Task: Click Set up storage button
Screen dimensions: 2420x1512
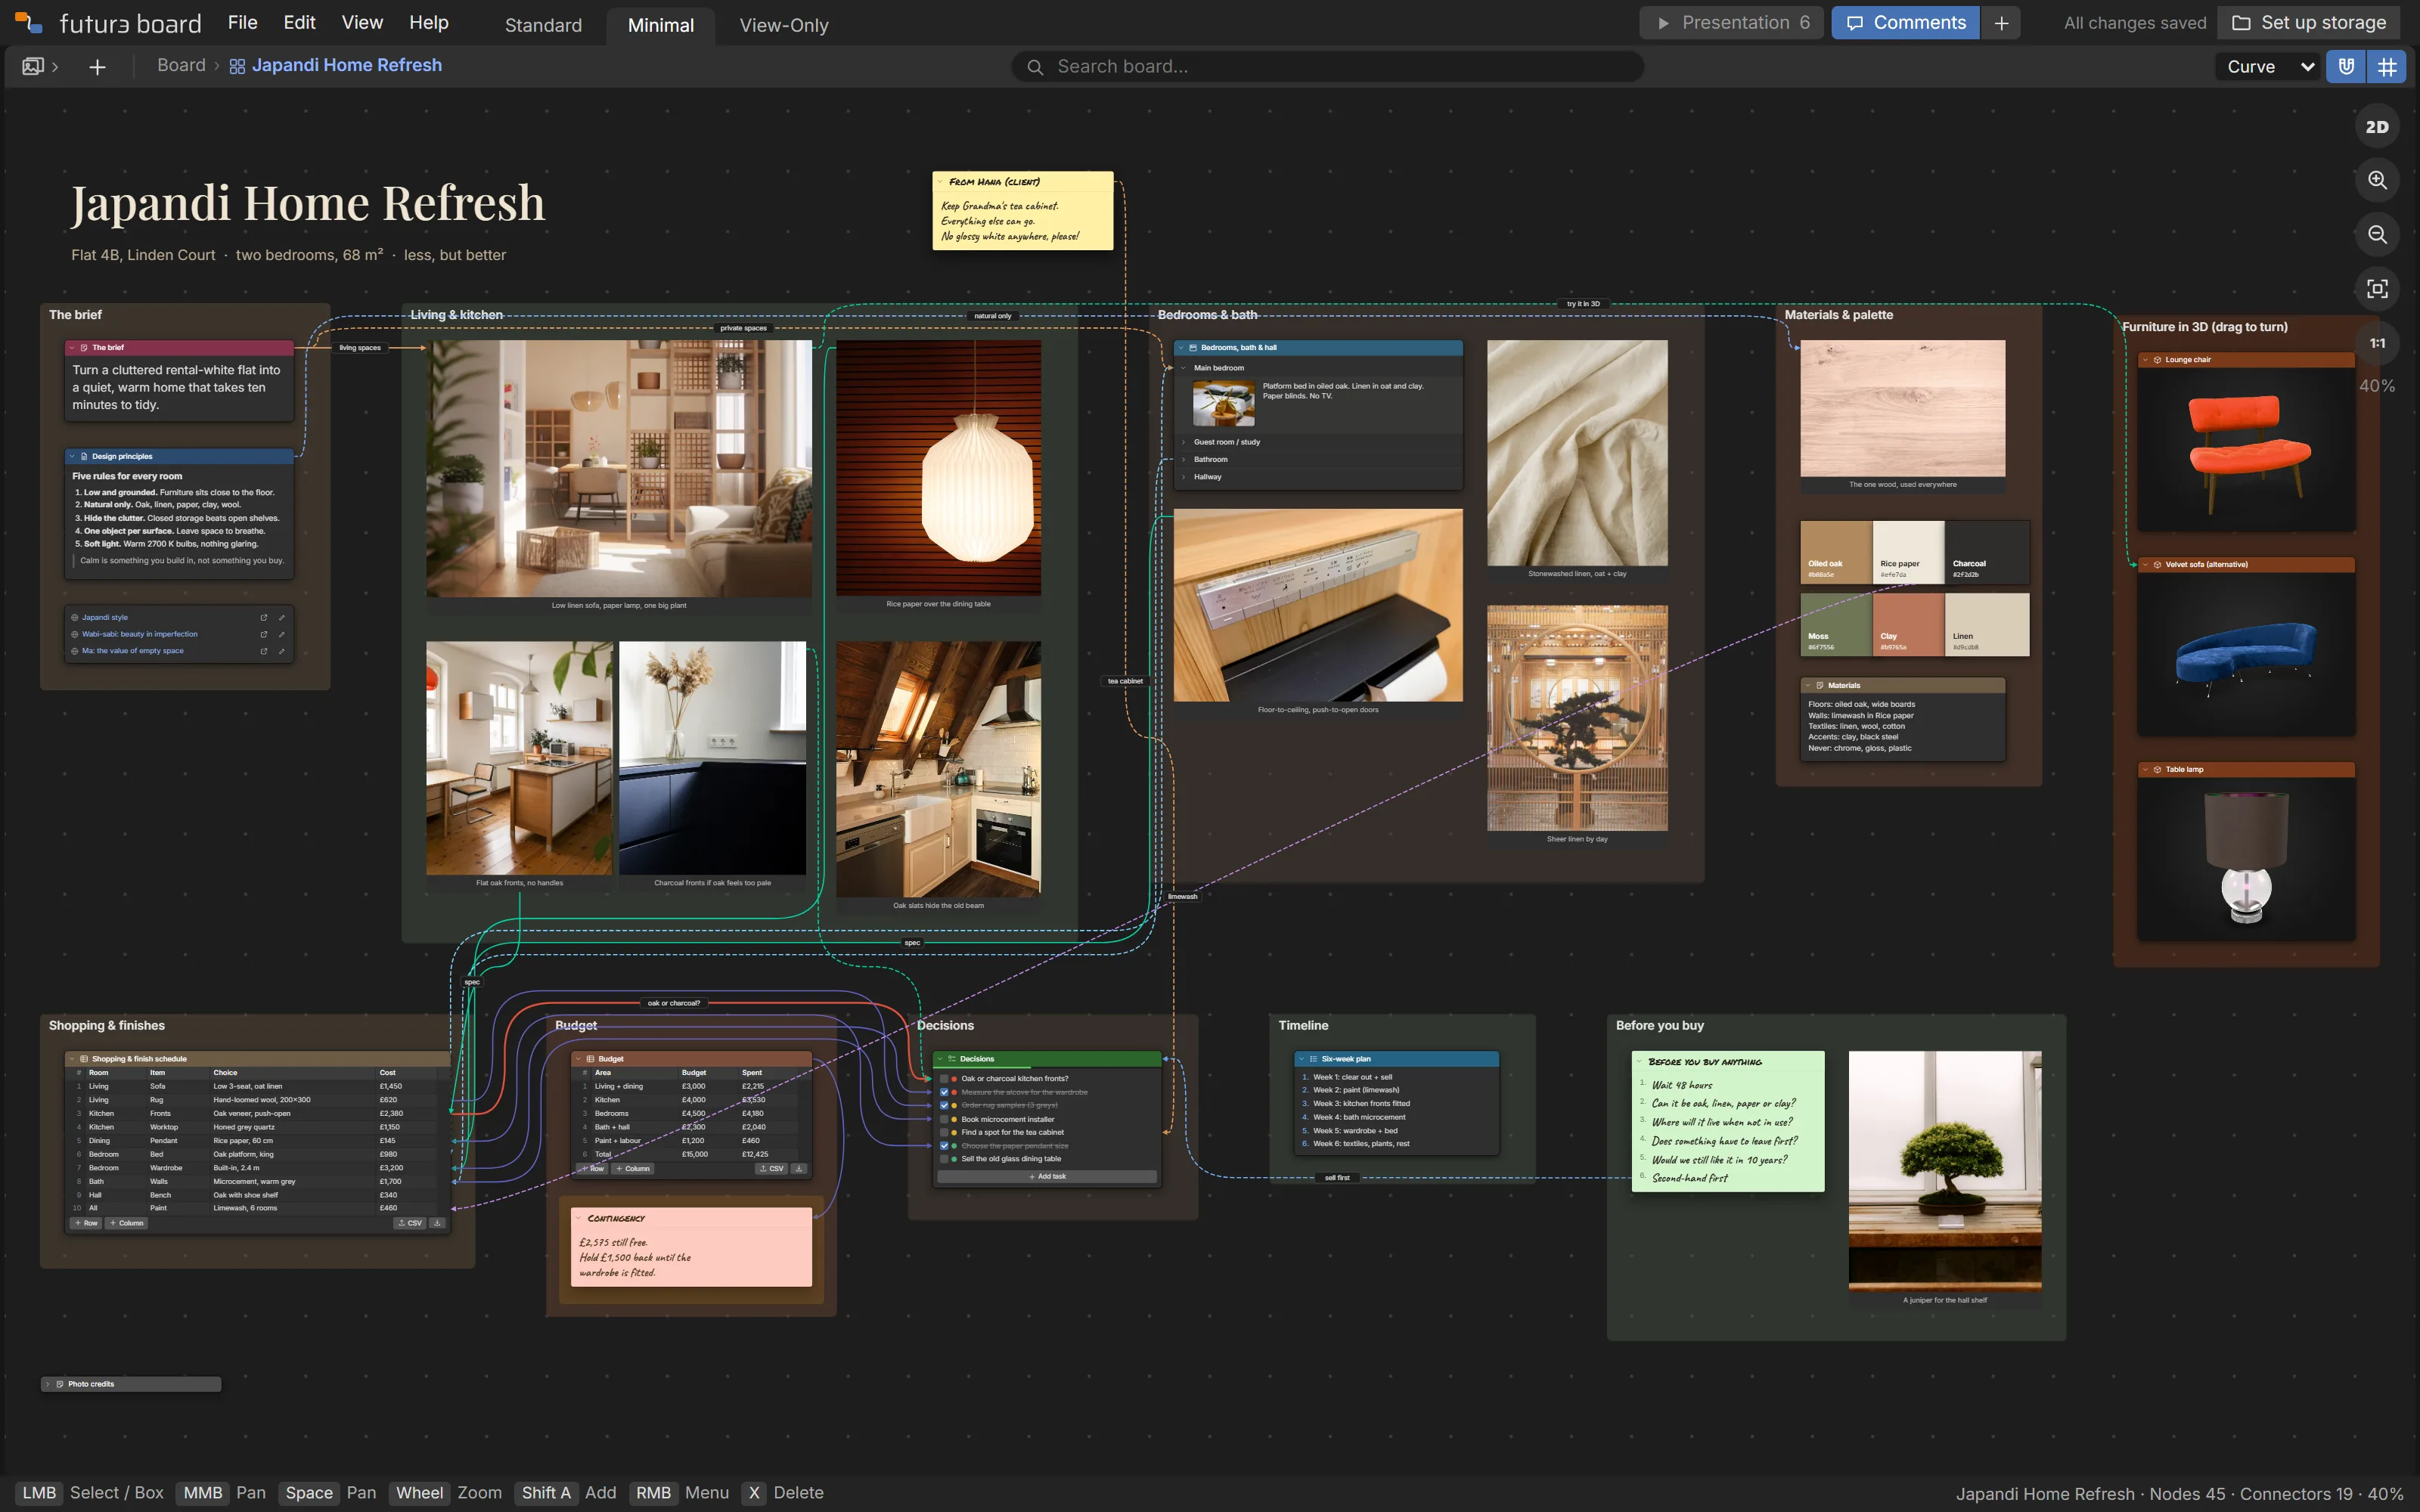Action: pyautogui.click(x=2310, y=23)
